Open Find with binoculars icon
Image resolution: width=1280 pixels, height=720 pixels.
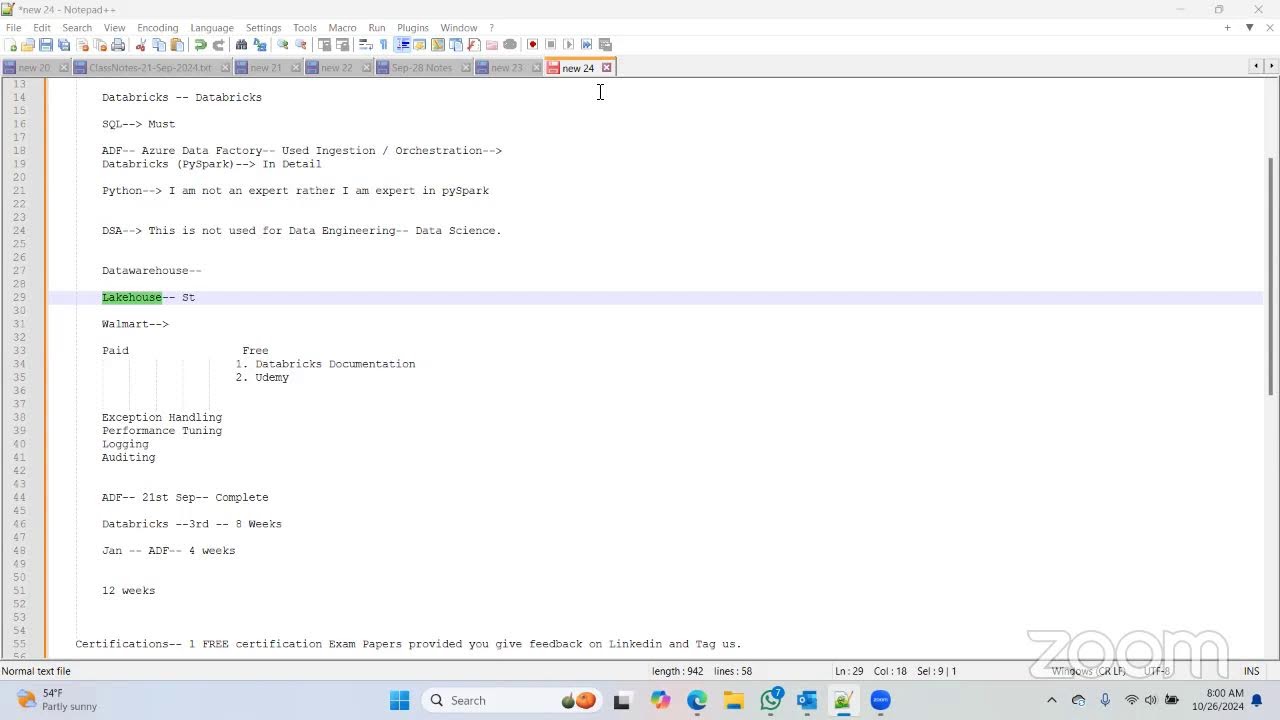pyautogui.click(x=241, y=44)
